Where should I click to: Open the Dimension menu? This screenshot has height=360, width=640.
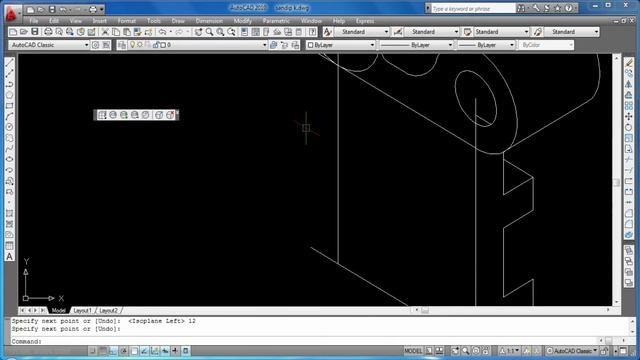209,21
